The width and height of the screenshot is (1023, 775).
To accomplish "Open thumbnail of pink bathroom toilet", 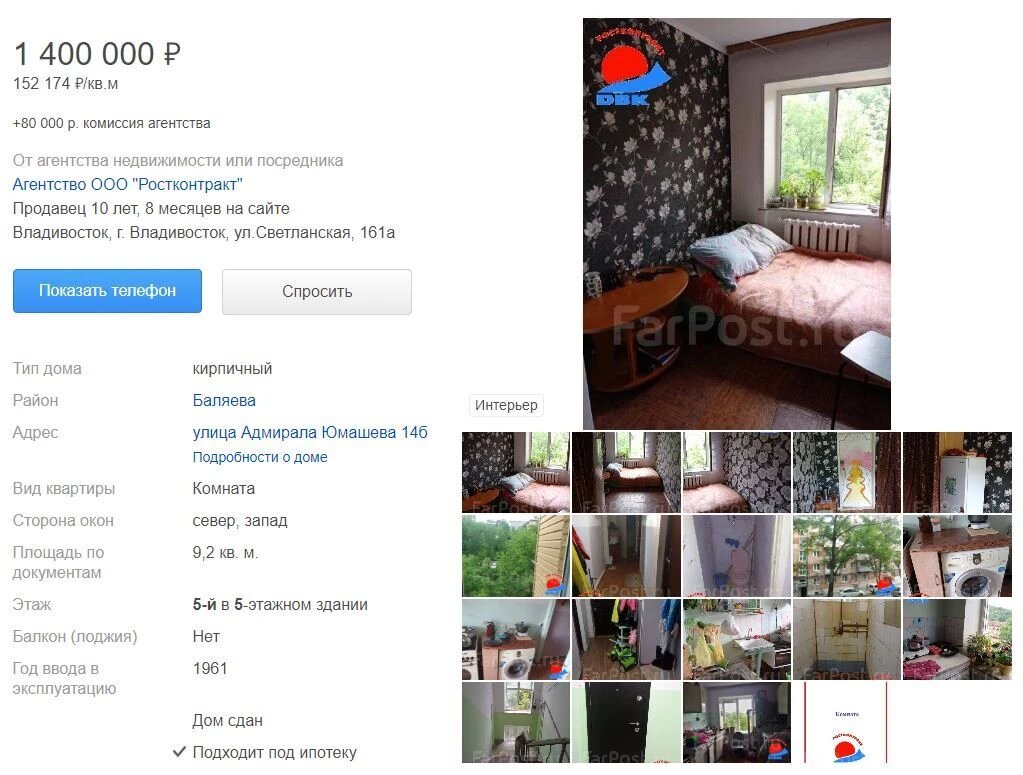I will pyautogui.click(x=737, y=556).
